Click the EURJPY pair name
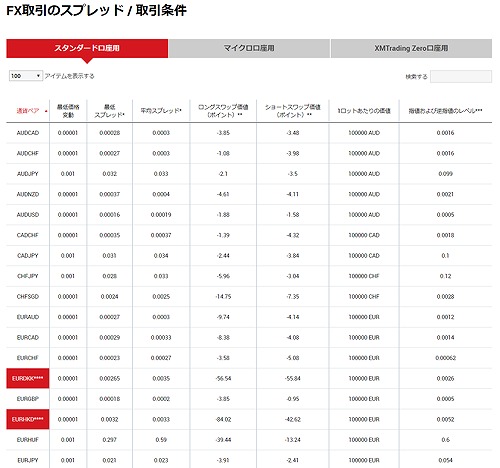Image resolution: width=500 pixels, height=468 pixels. pos(28,460)
